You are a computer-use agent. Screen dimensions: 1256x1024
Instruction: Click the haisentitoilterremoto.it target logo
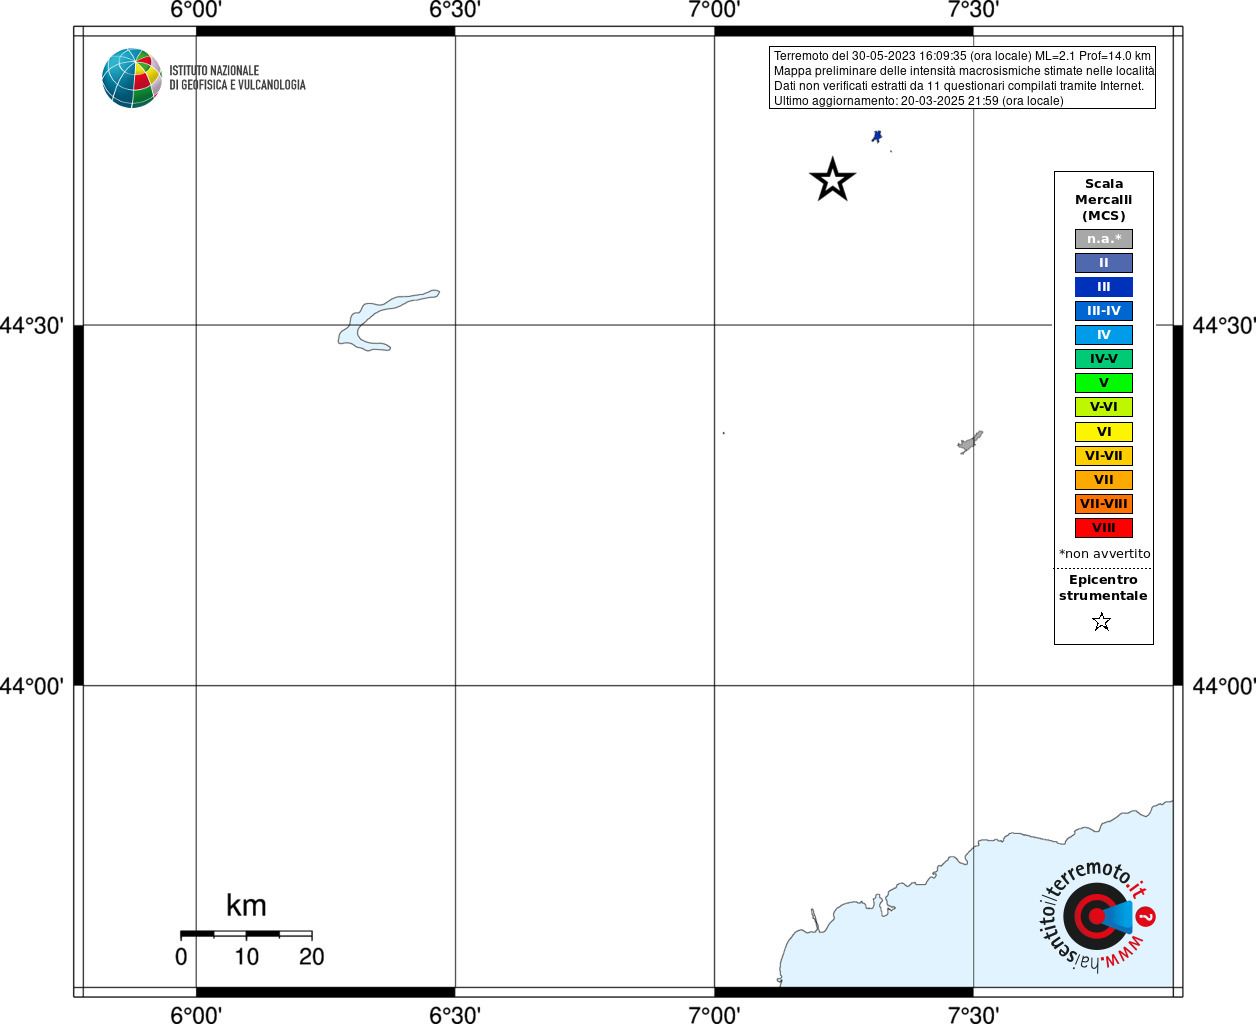(1097, 916)
